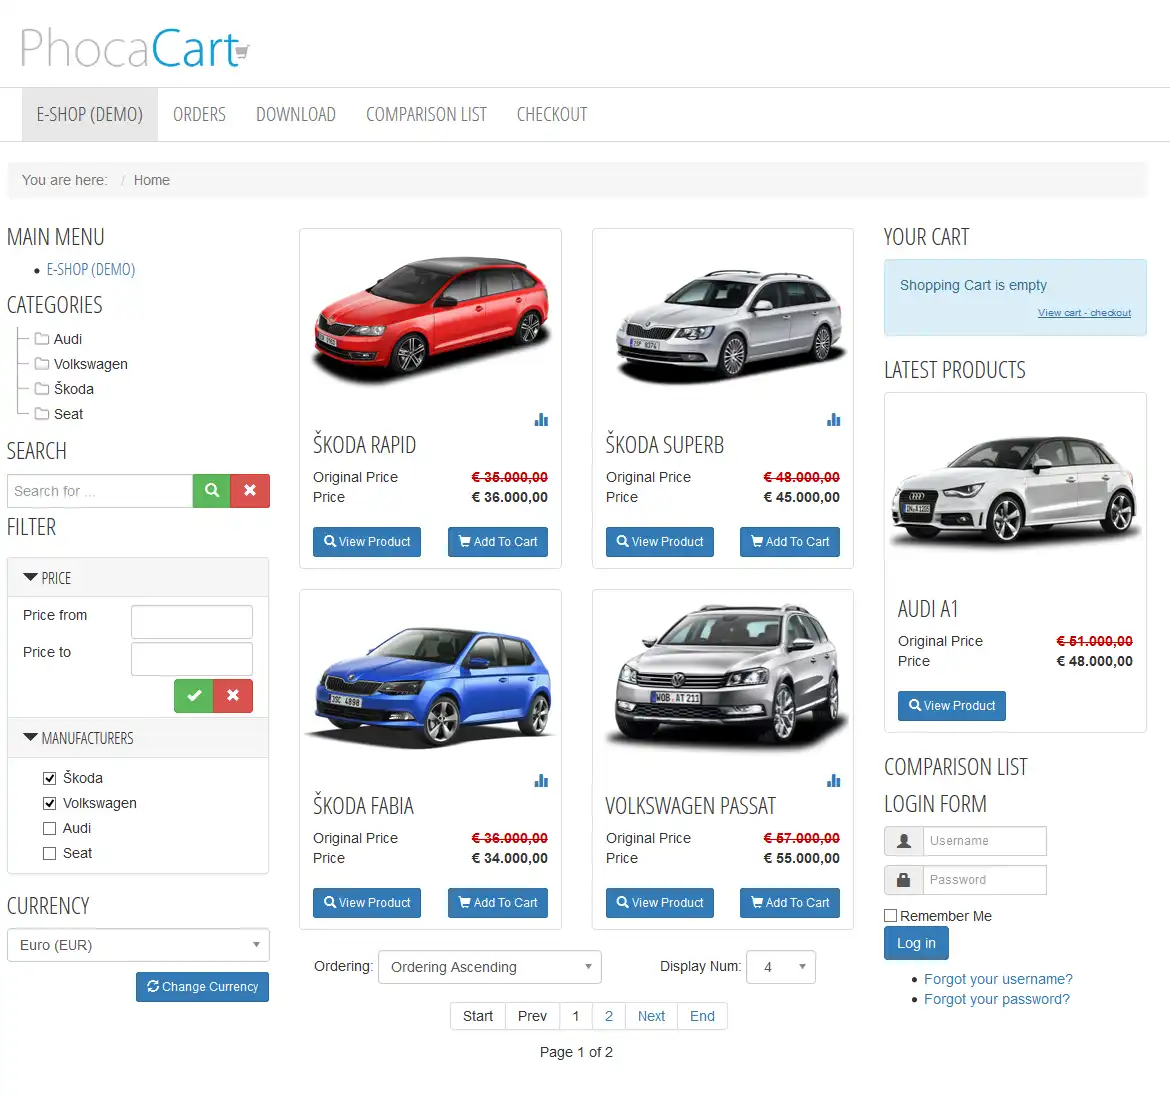Uncheck the Volkswagen manufacturer checkbox
This screenshot has height=1100, width=1170.
point(49,803)
